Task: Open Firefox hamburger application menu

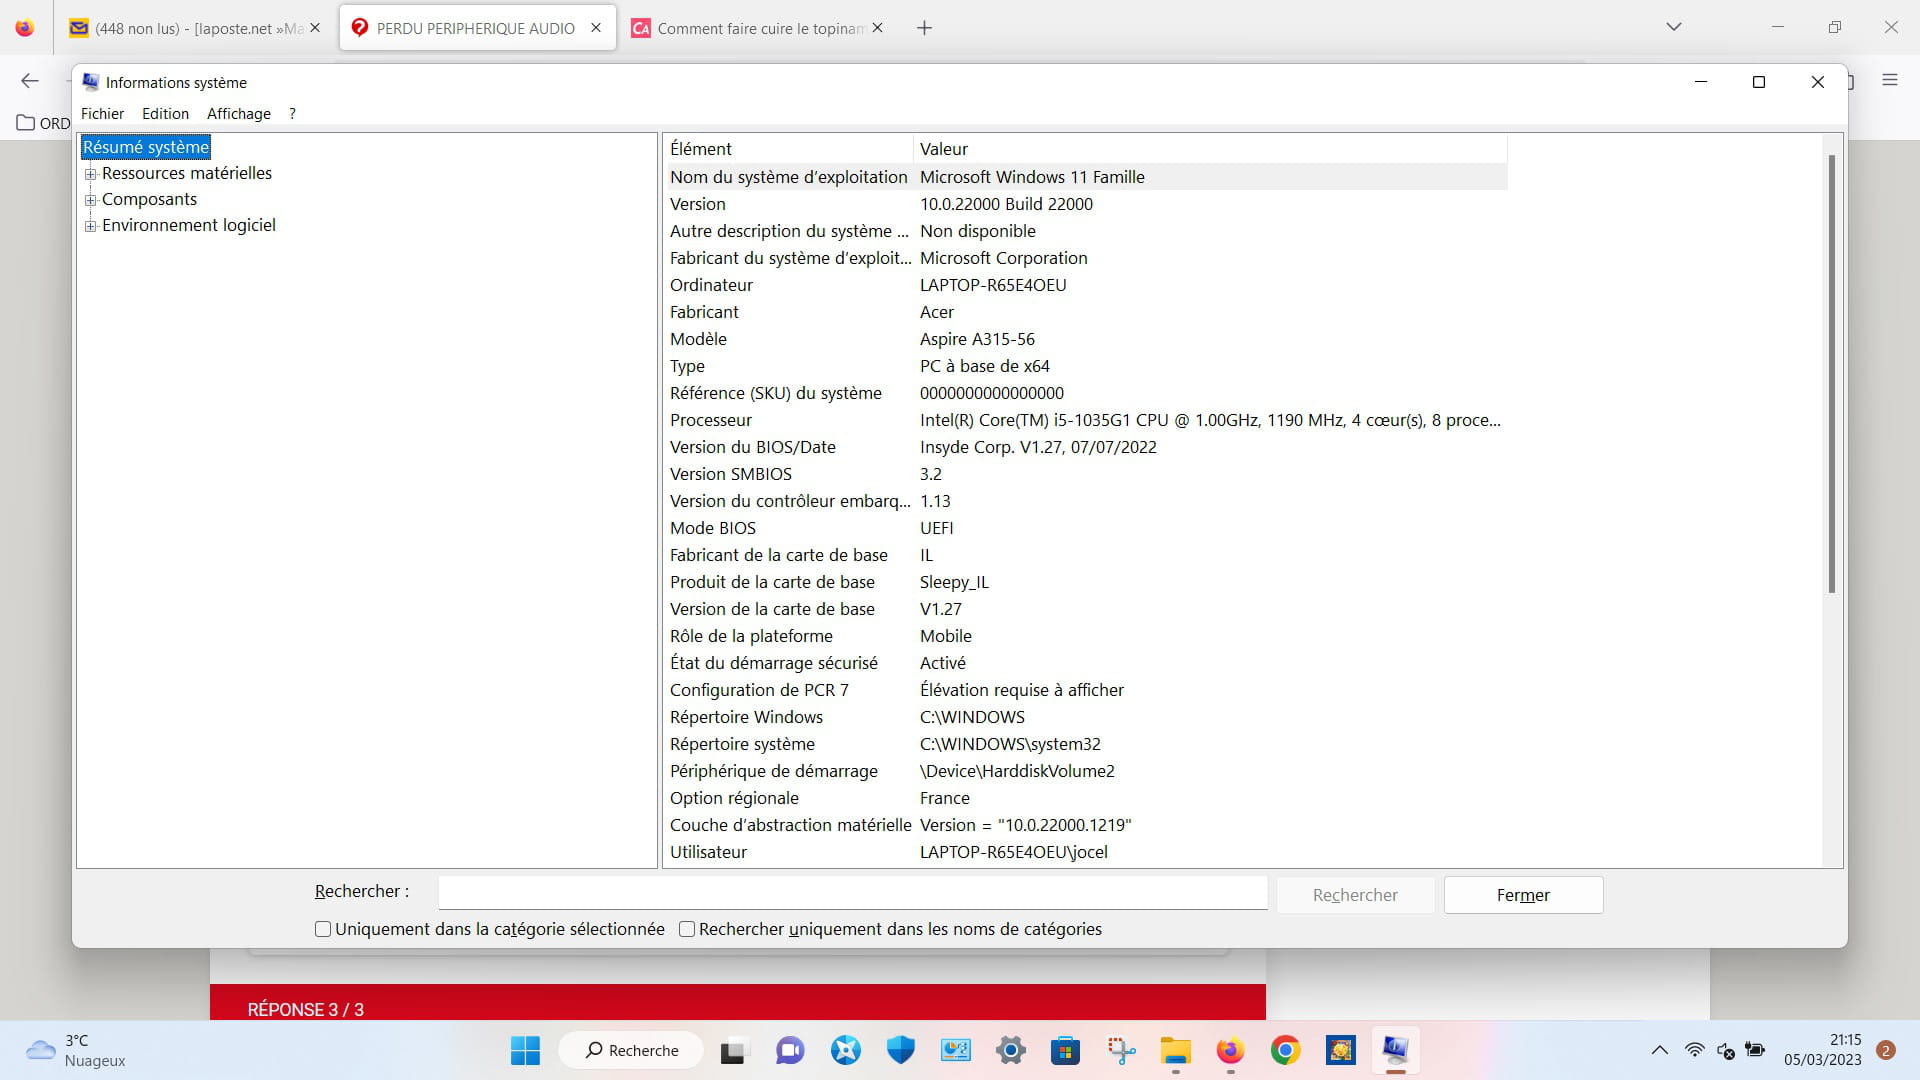Action: (1890, 80)
